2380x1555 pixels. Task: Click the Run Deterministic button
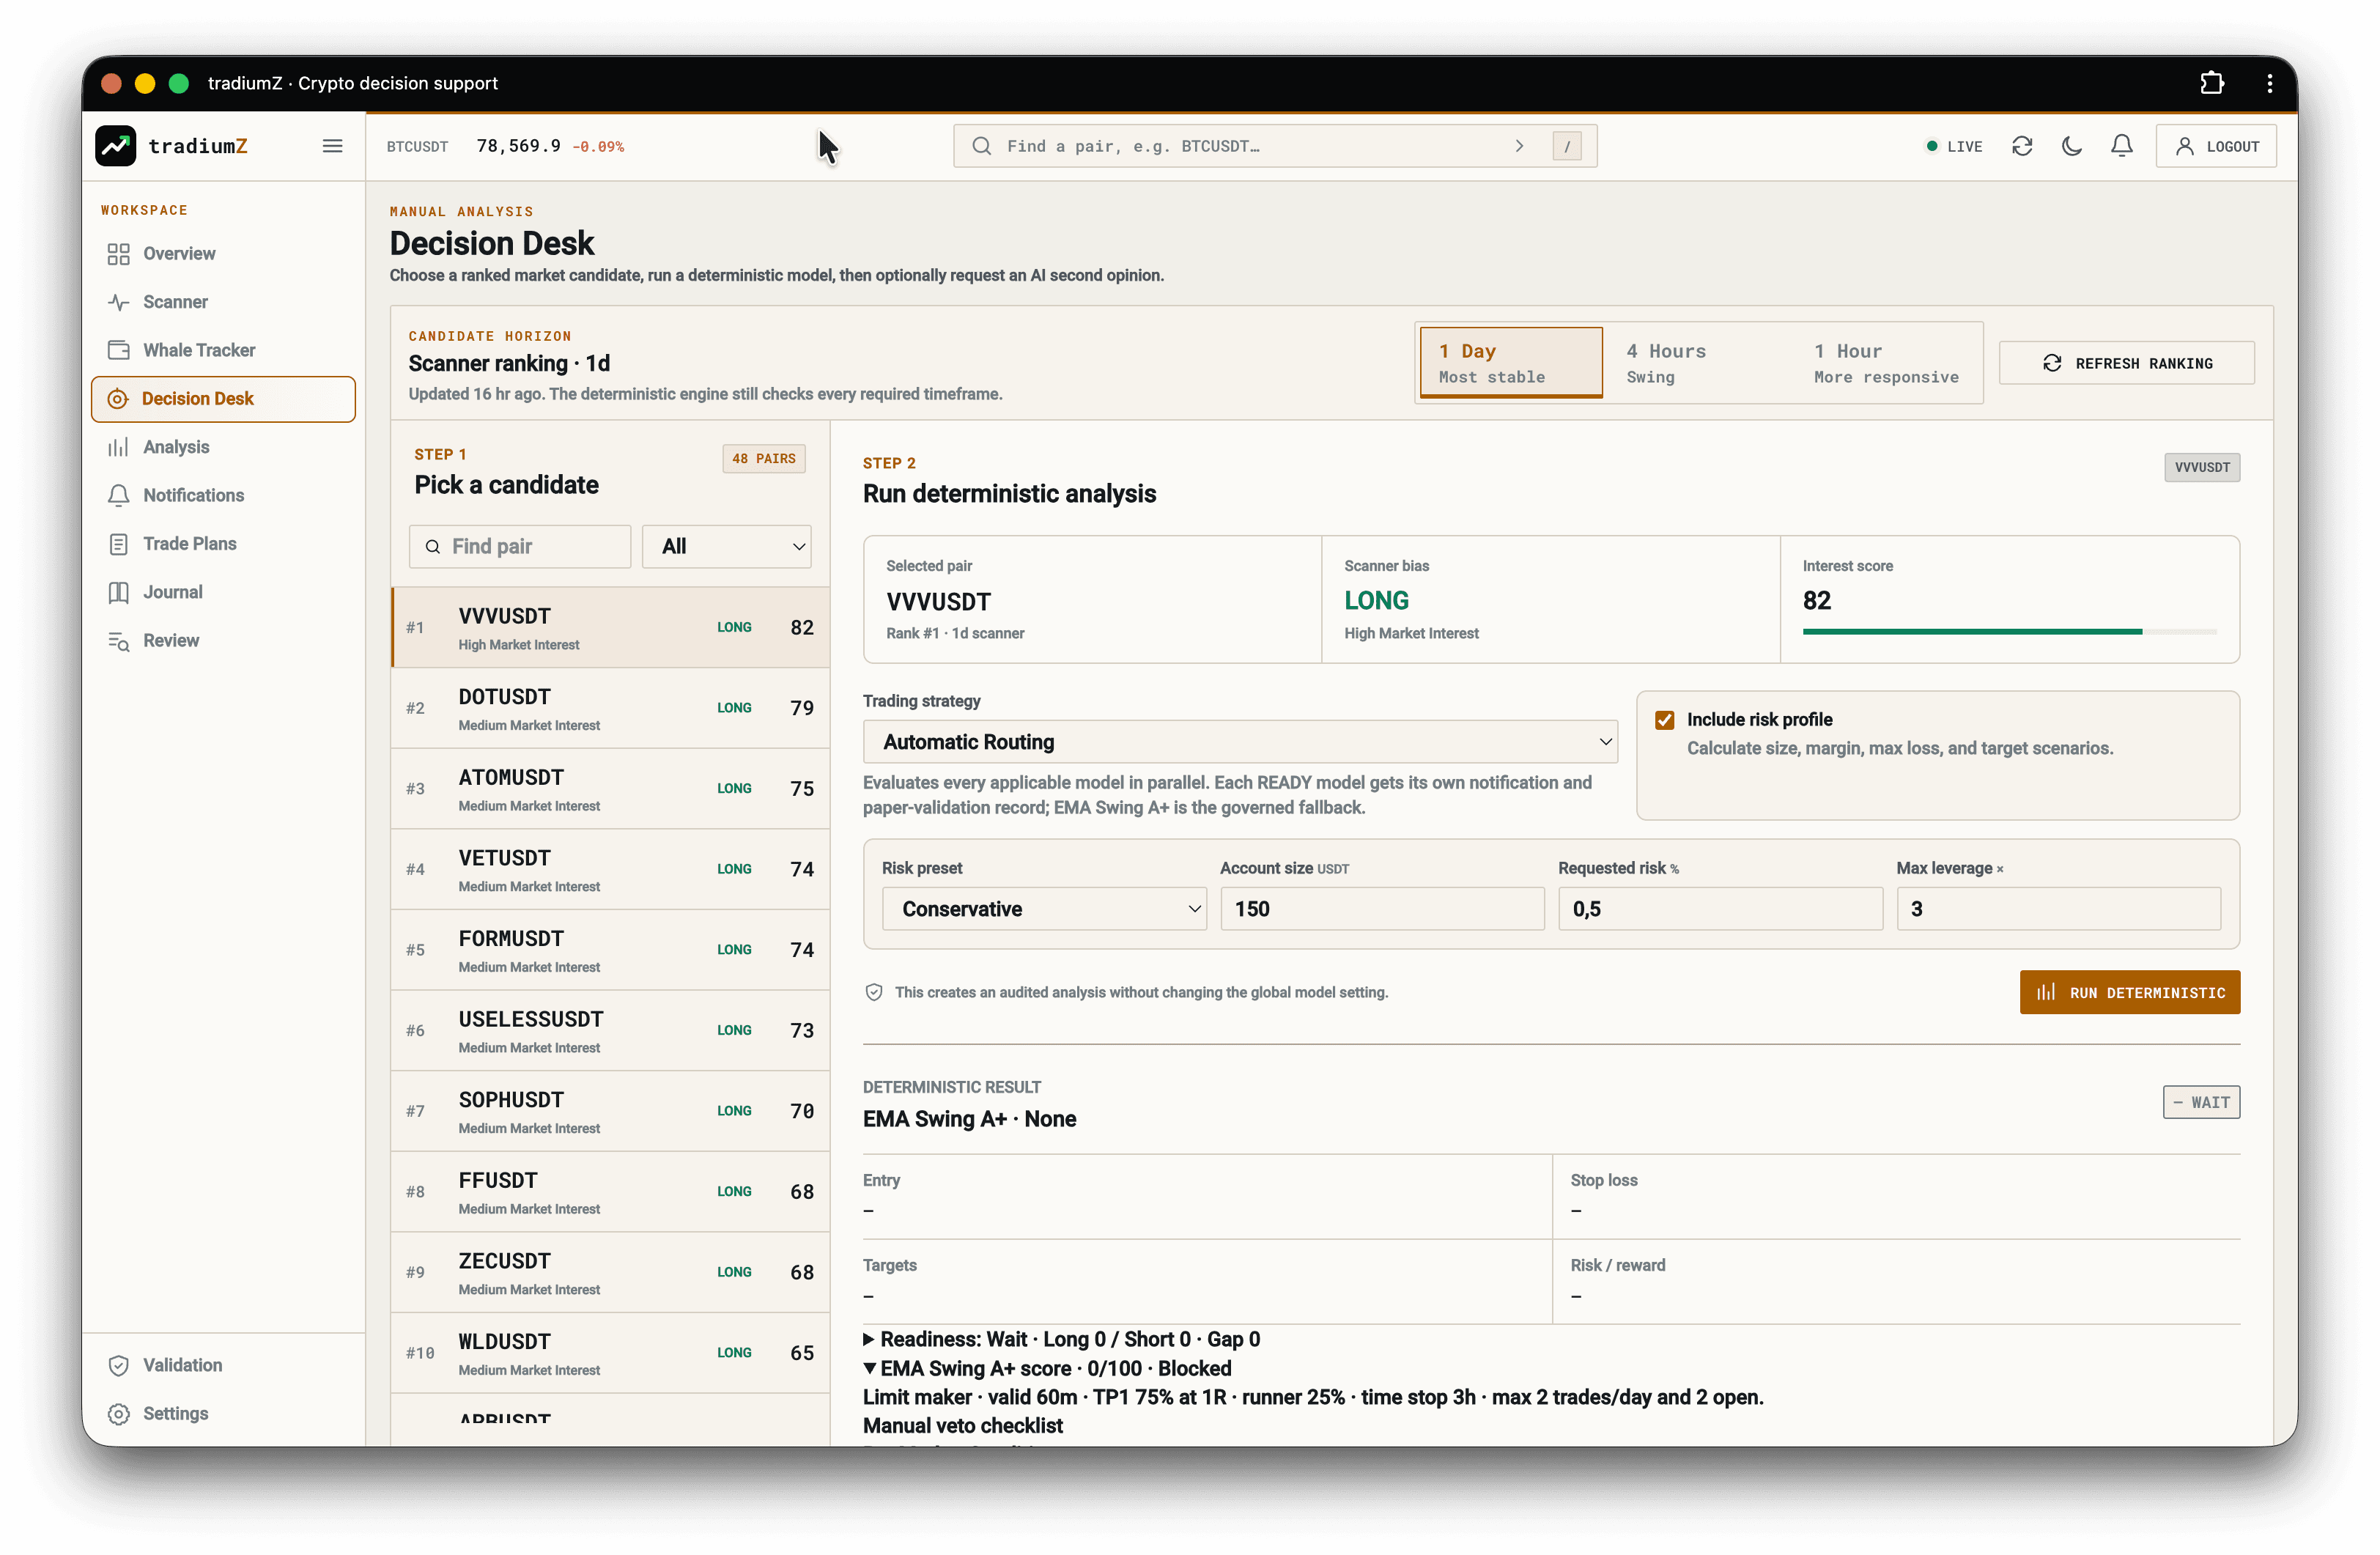pyautogui.click(x=2130, y=992)
